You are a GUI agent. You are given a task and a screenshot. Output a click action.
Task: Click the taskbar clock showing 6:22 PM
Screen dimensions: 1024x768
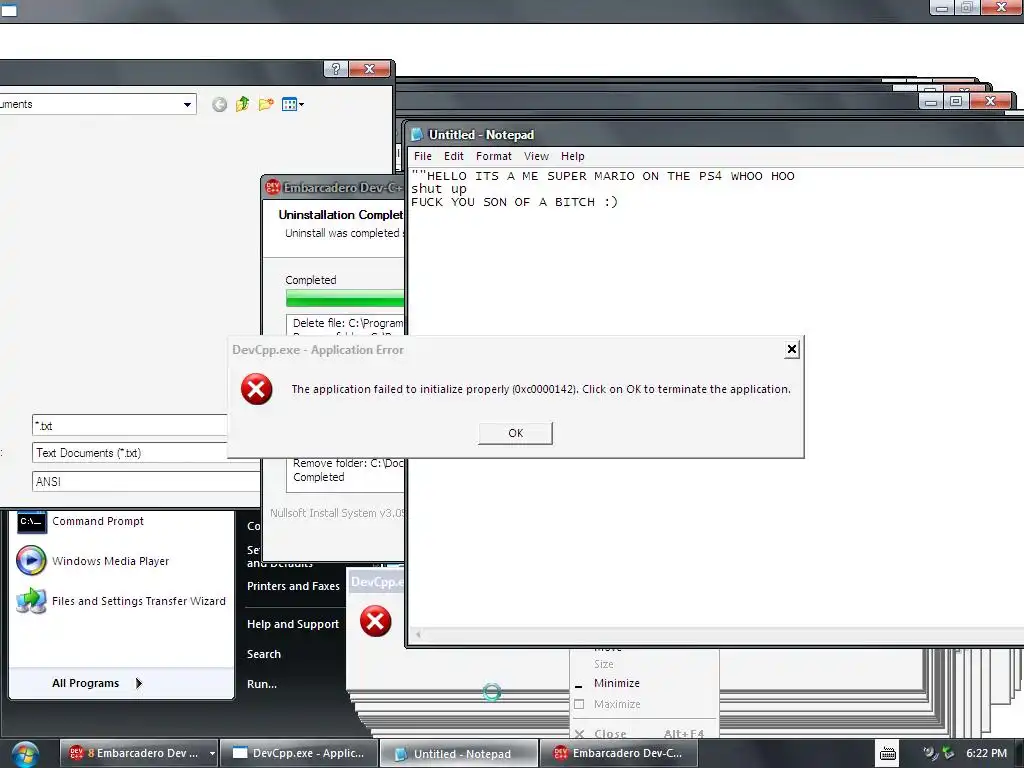986,753
